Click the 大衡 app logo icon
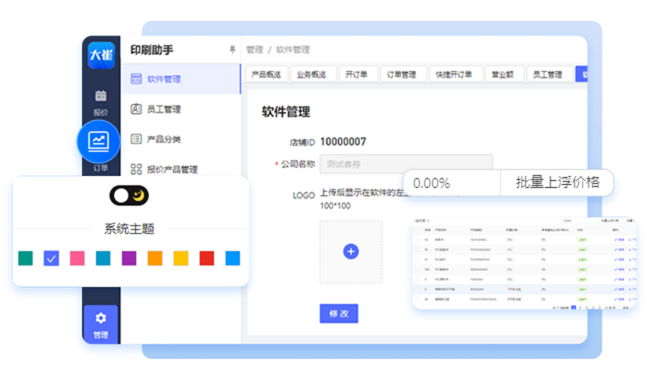The height and width of the screenshot is (380, 650). click(x=101, y=55)
